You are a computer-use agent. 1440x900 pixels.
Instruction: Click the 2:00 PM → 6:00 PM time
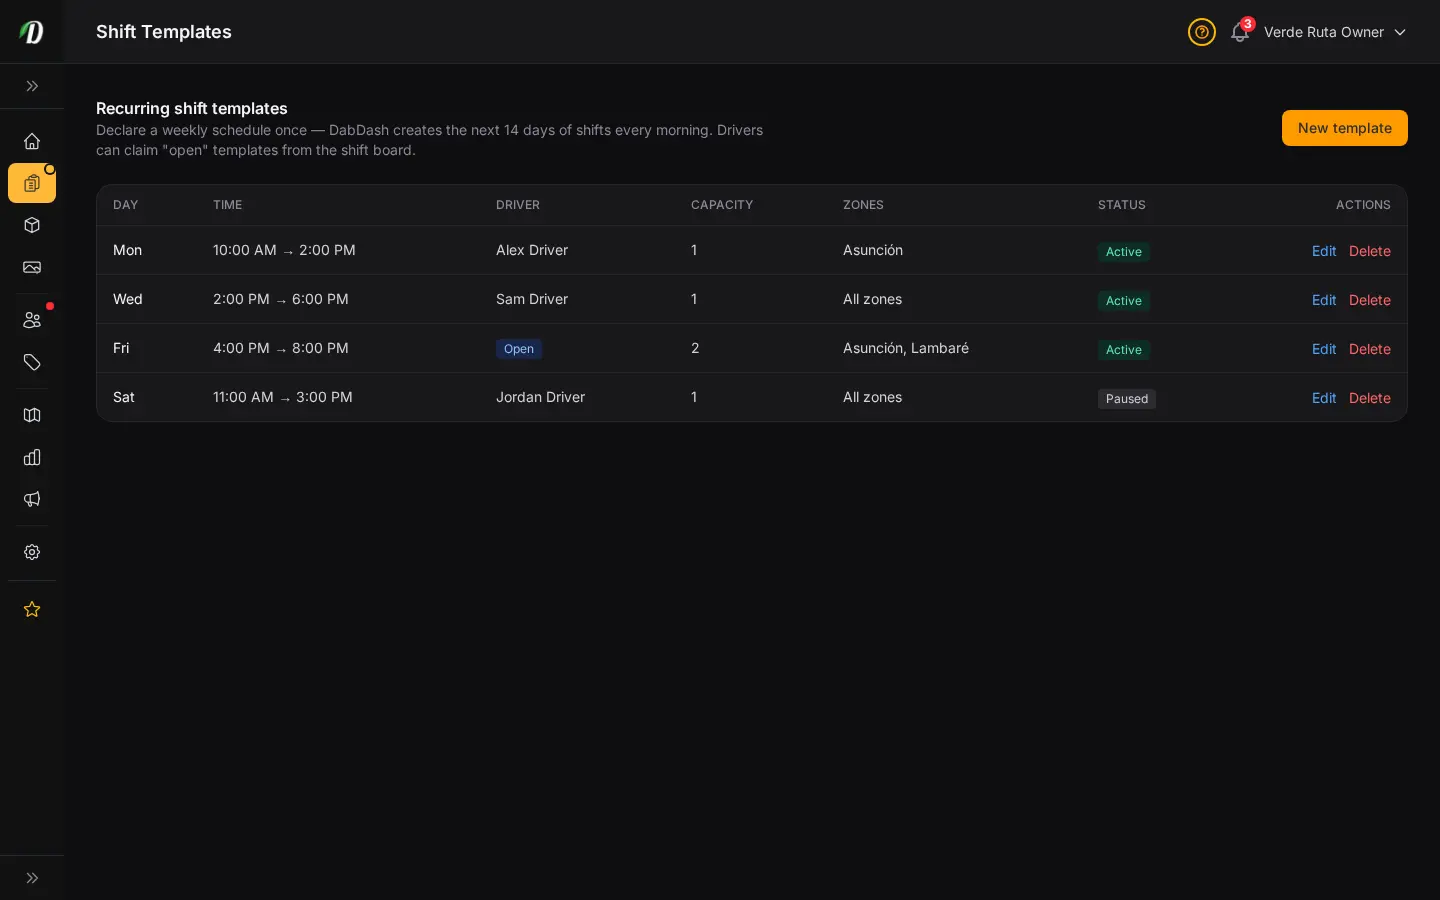point(281,299)
